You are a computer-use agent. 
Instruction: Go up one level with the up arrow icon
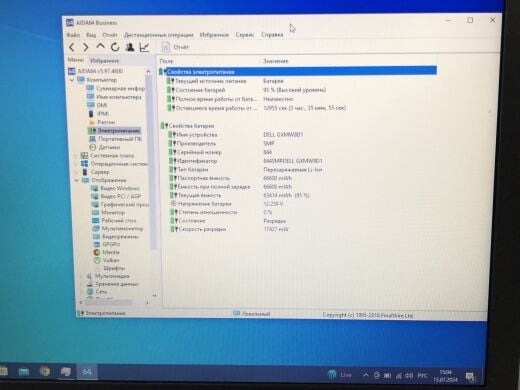coord(100,47)
